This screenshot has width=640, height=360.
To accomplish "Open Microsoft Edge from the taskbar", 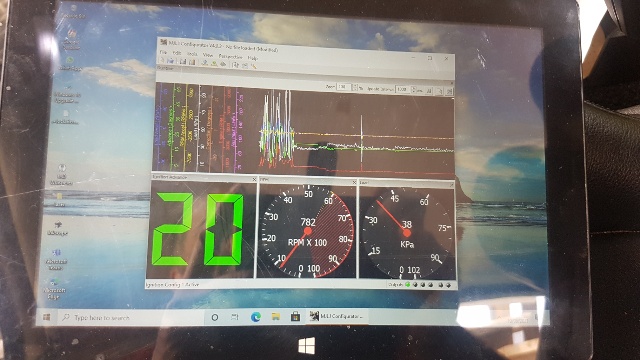I will (x=256, y=316).
